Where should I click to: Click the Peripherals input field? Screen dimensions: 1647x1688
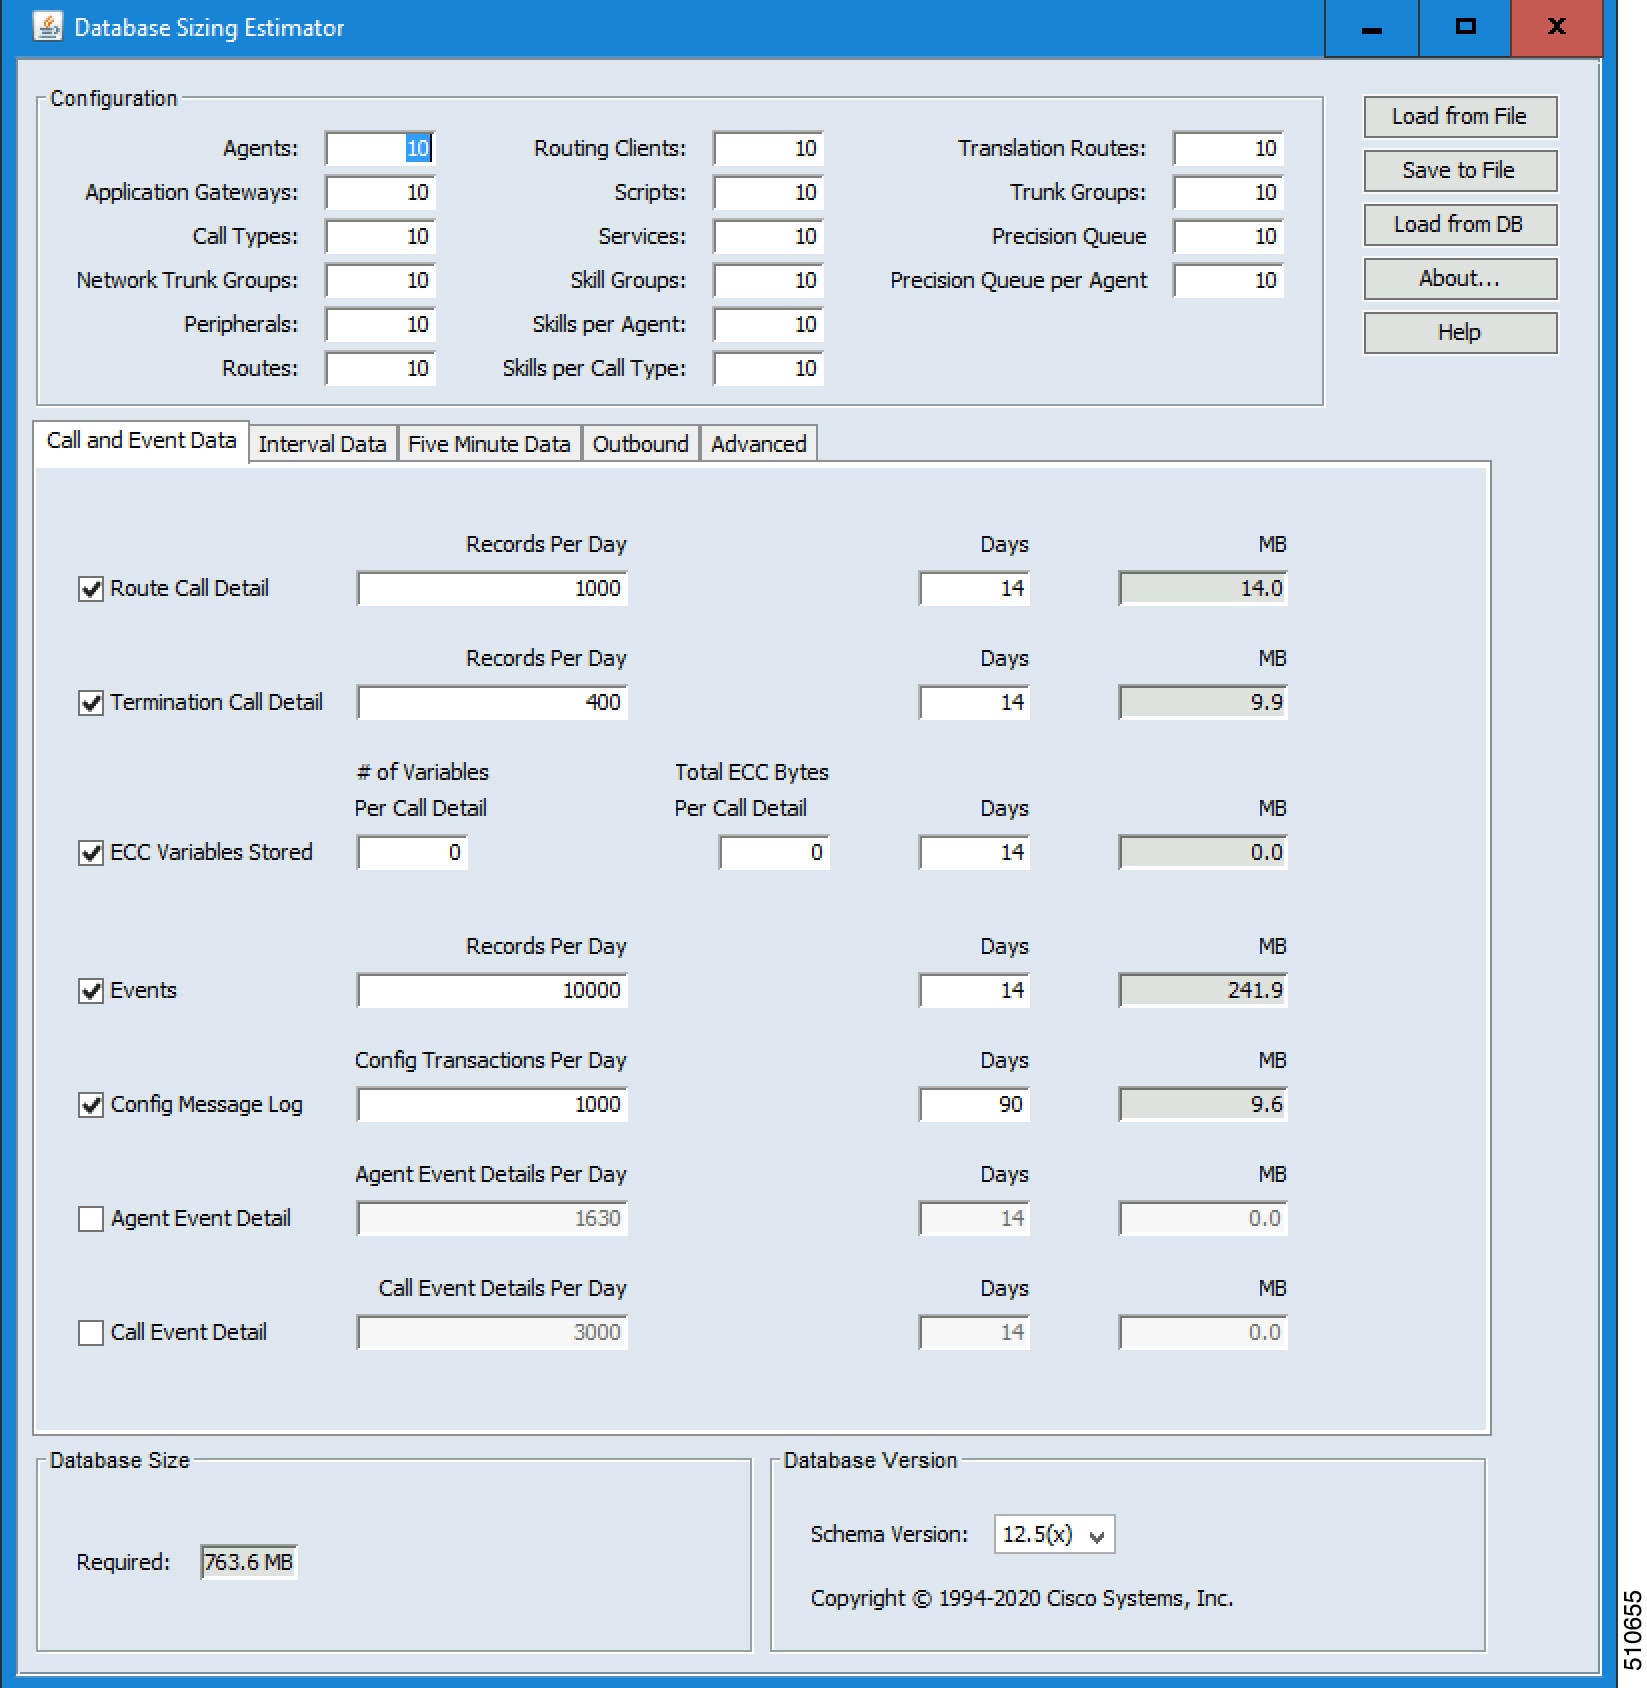click(380, 325)
